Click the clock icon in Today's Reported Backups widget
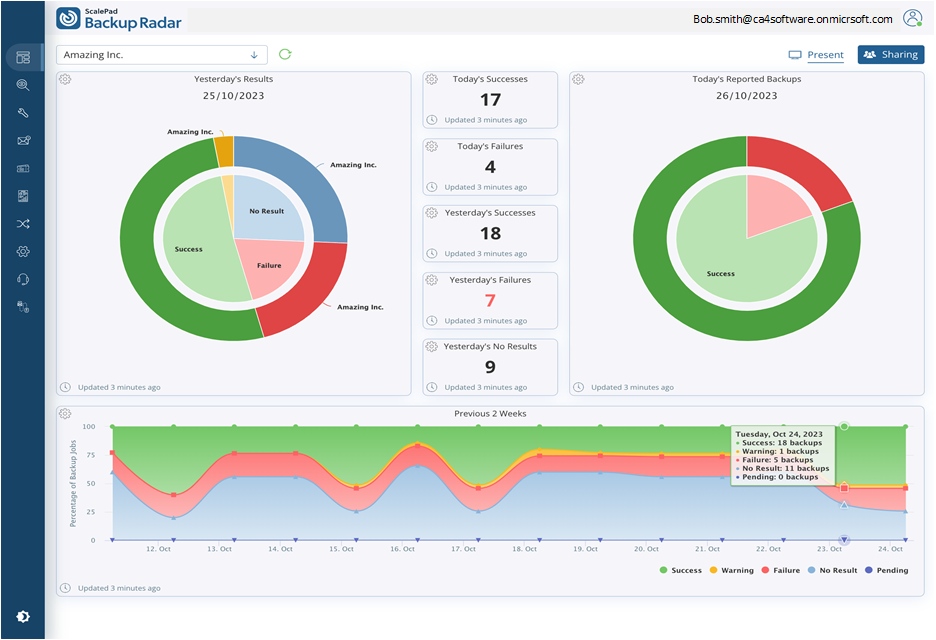 [578, 387]
